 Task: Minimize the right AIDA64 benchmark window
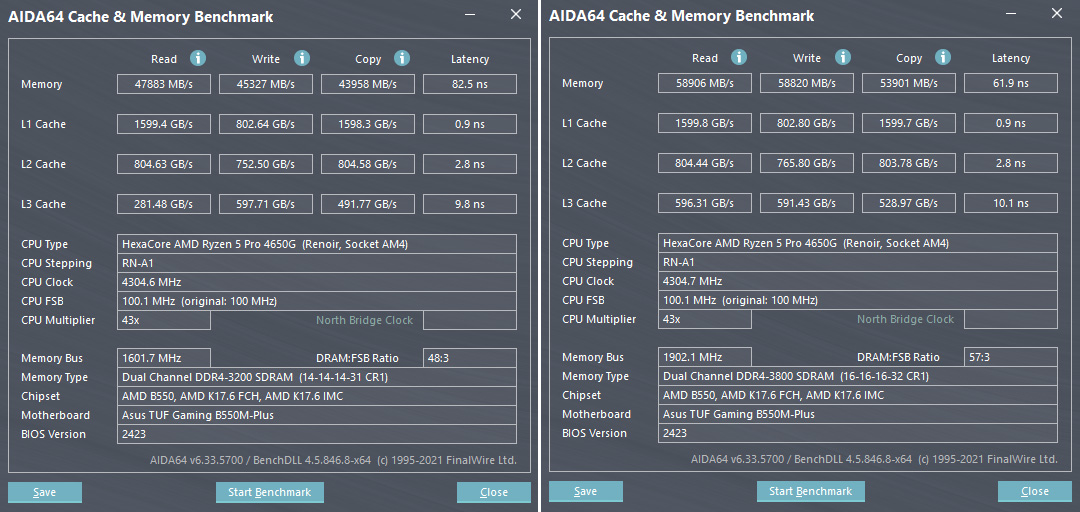[1010, 13]
